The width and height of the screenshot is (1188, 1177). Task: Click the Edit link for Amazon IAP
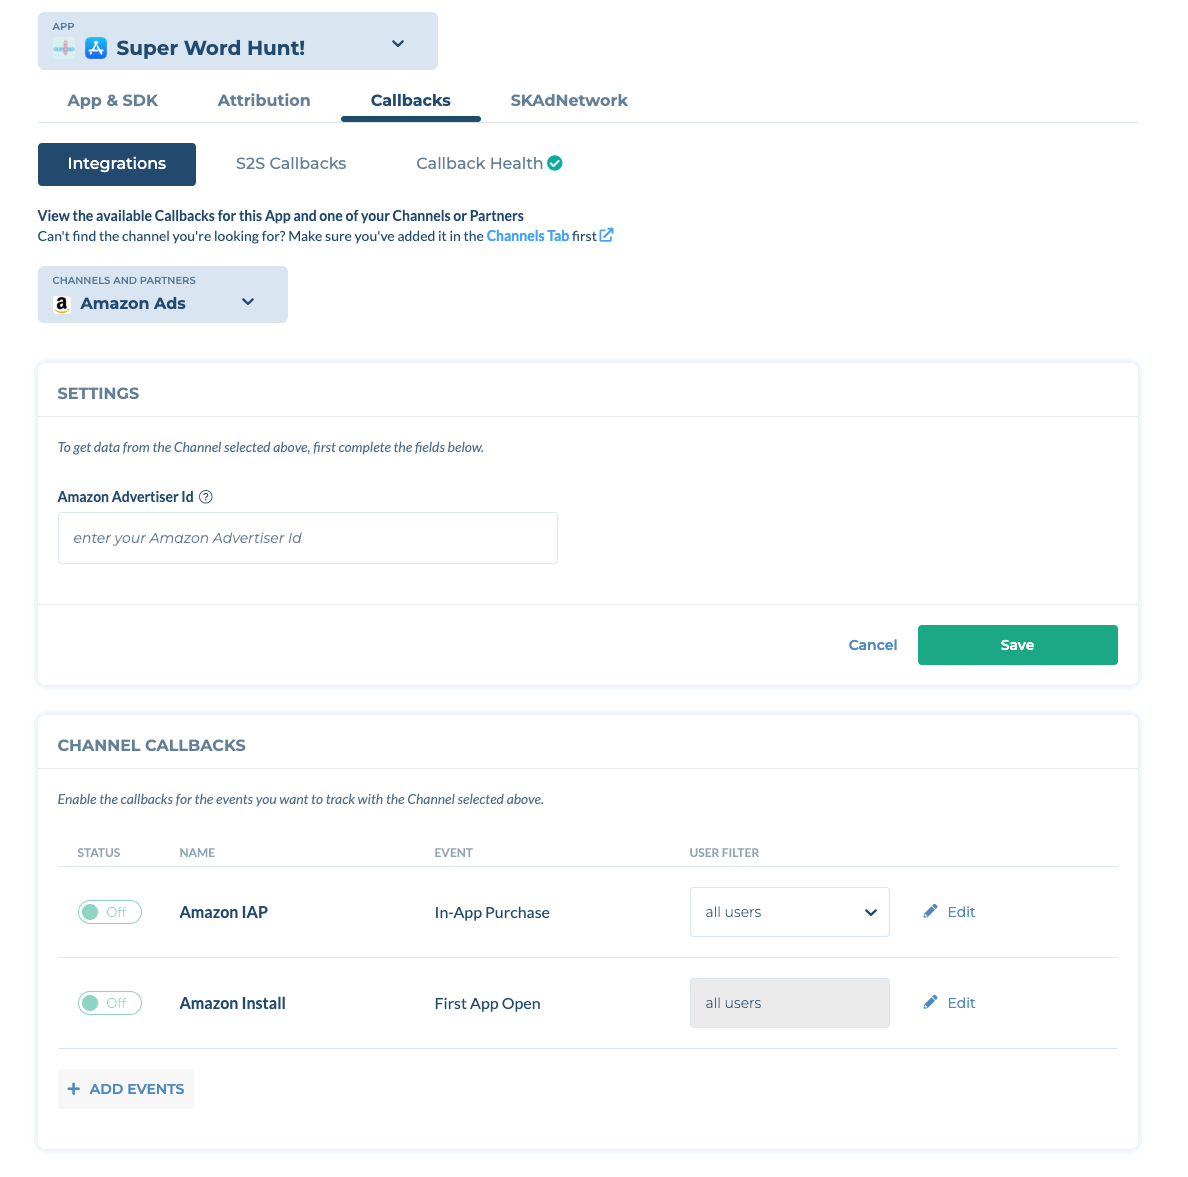tap(961, 912)
